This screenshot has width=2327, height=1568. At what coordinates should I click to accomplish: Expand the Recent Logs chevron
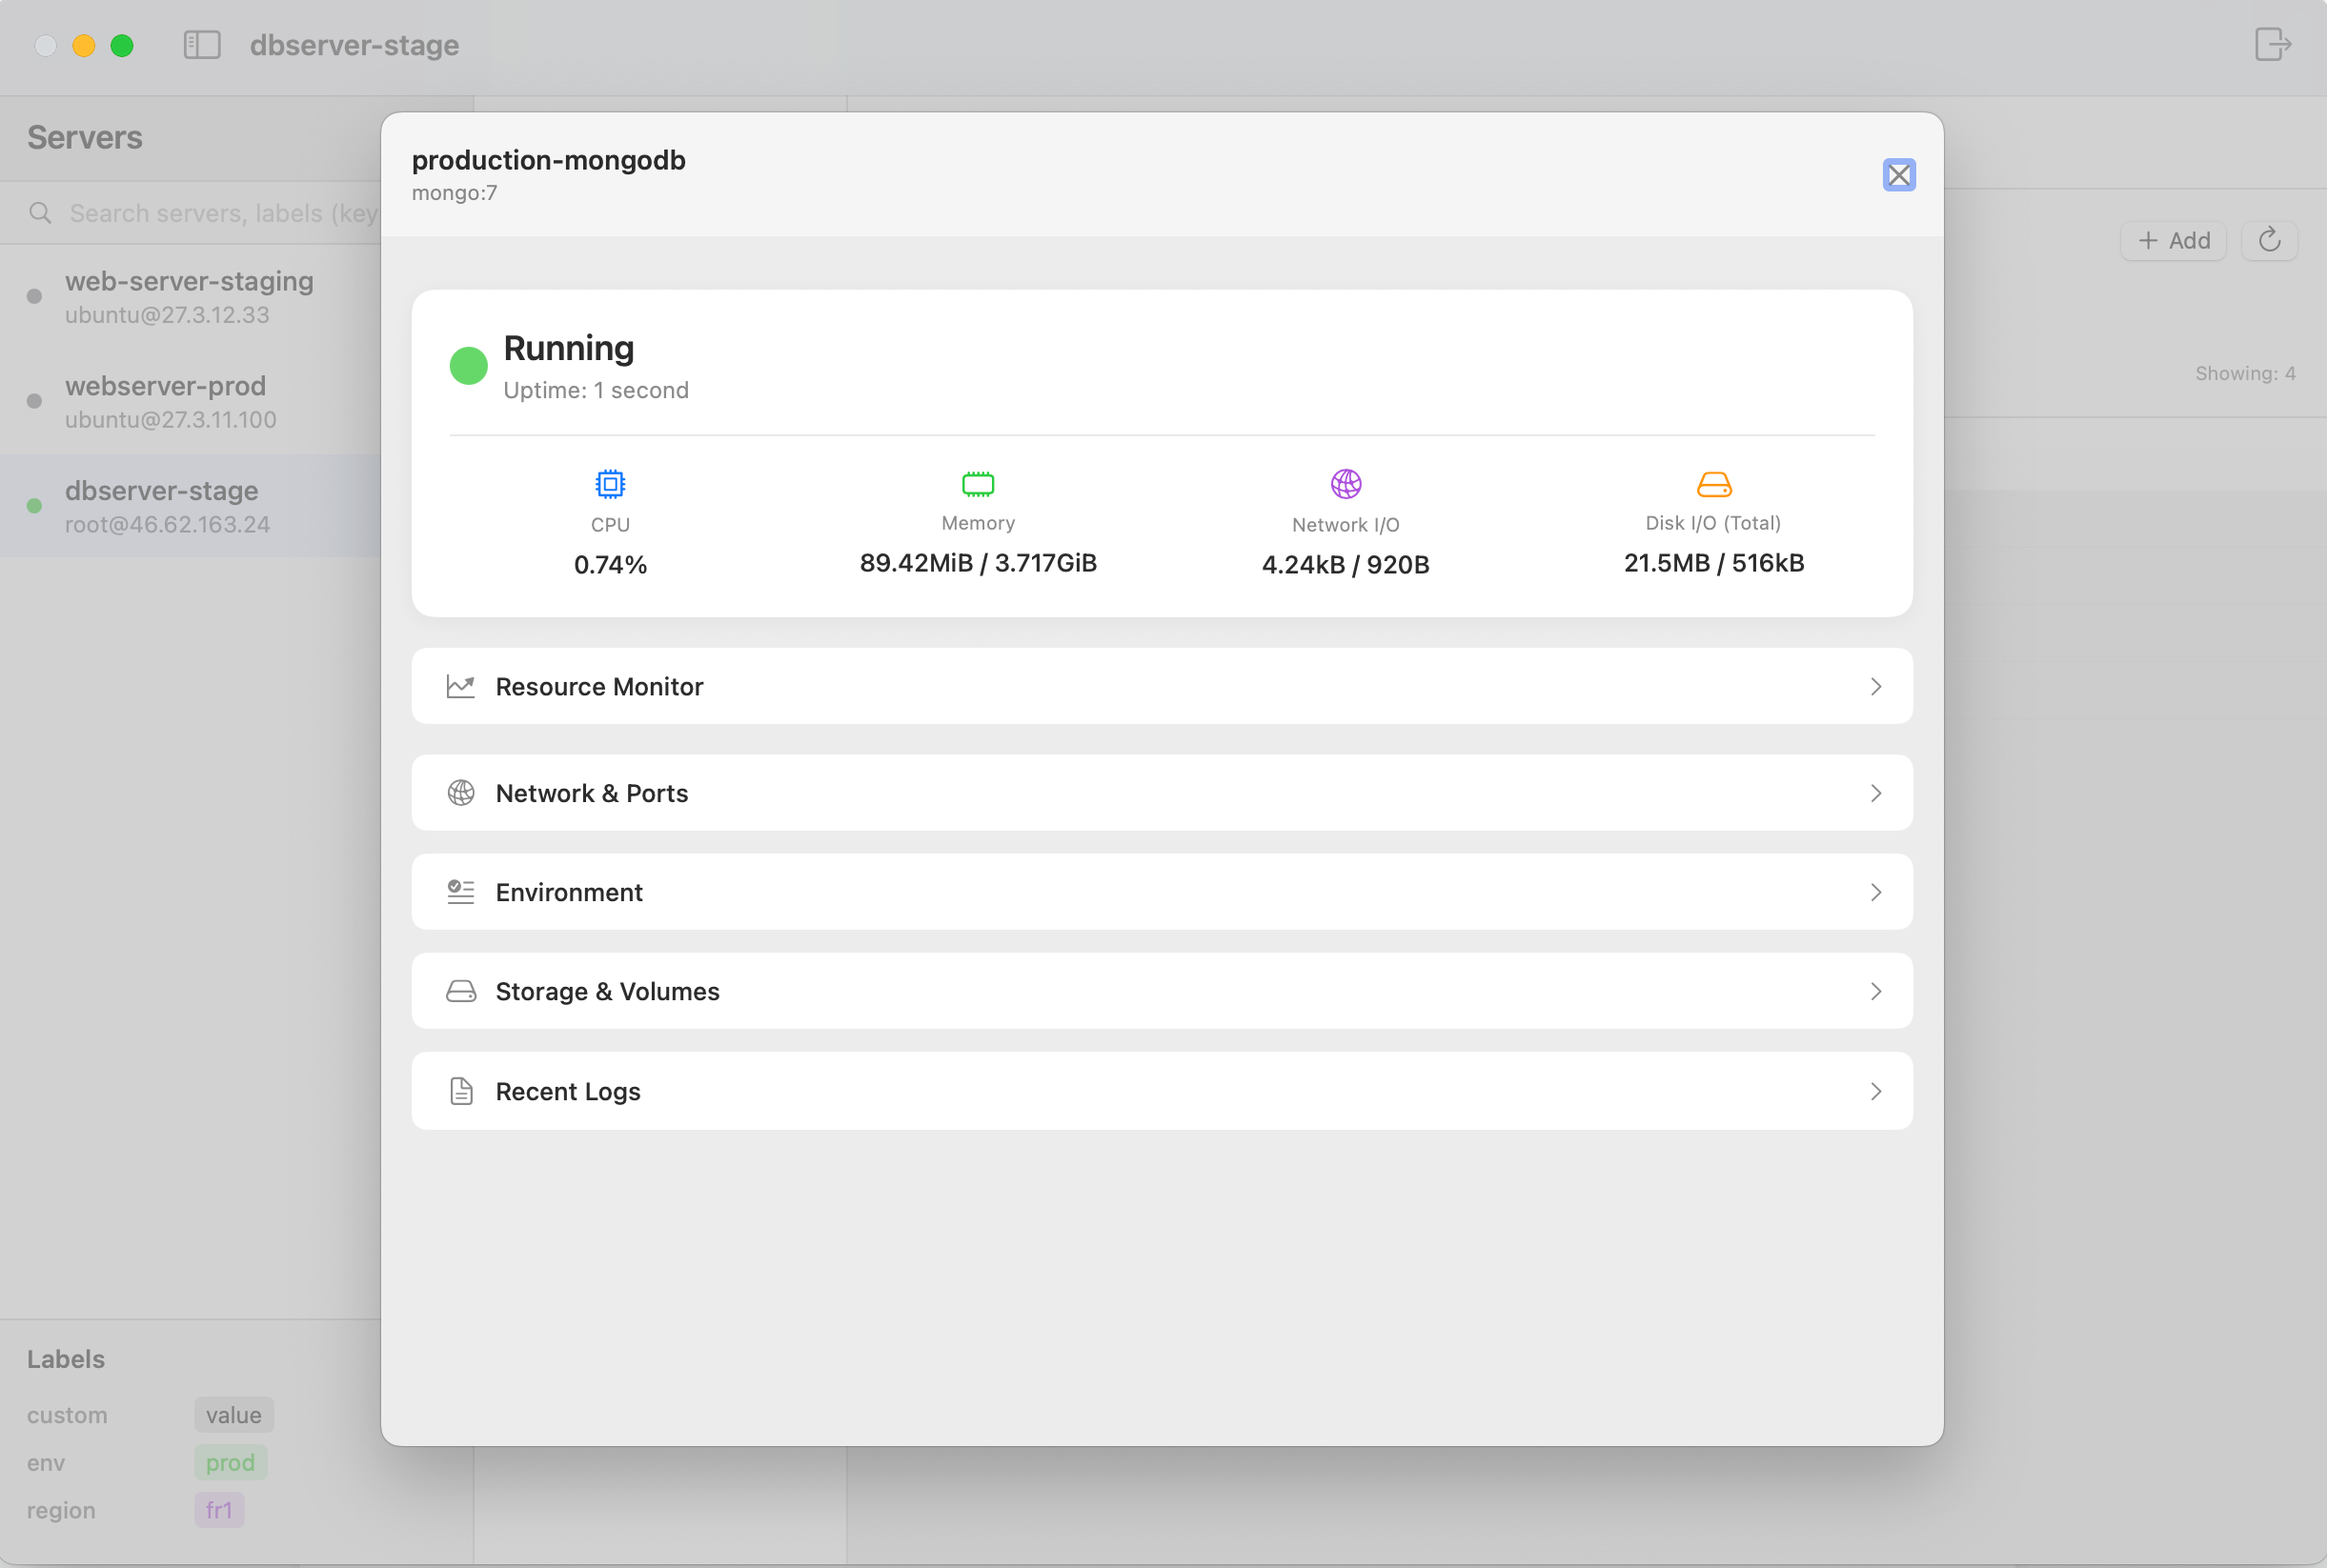(1875, 1091)
